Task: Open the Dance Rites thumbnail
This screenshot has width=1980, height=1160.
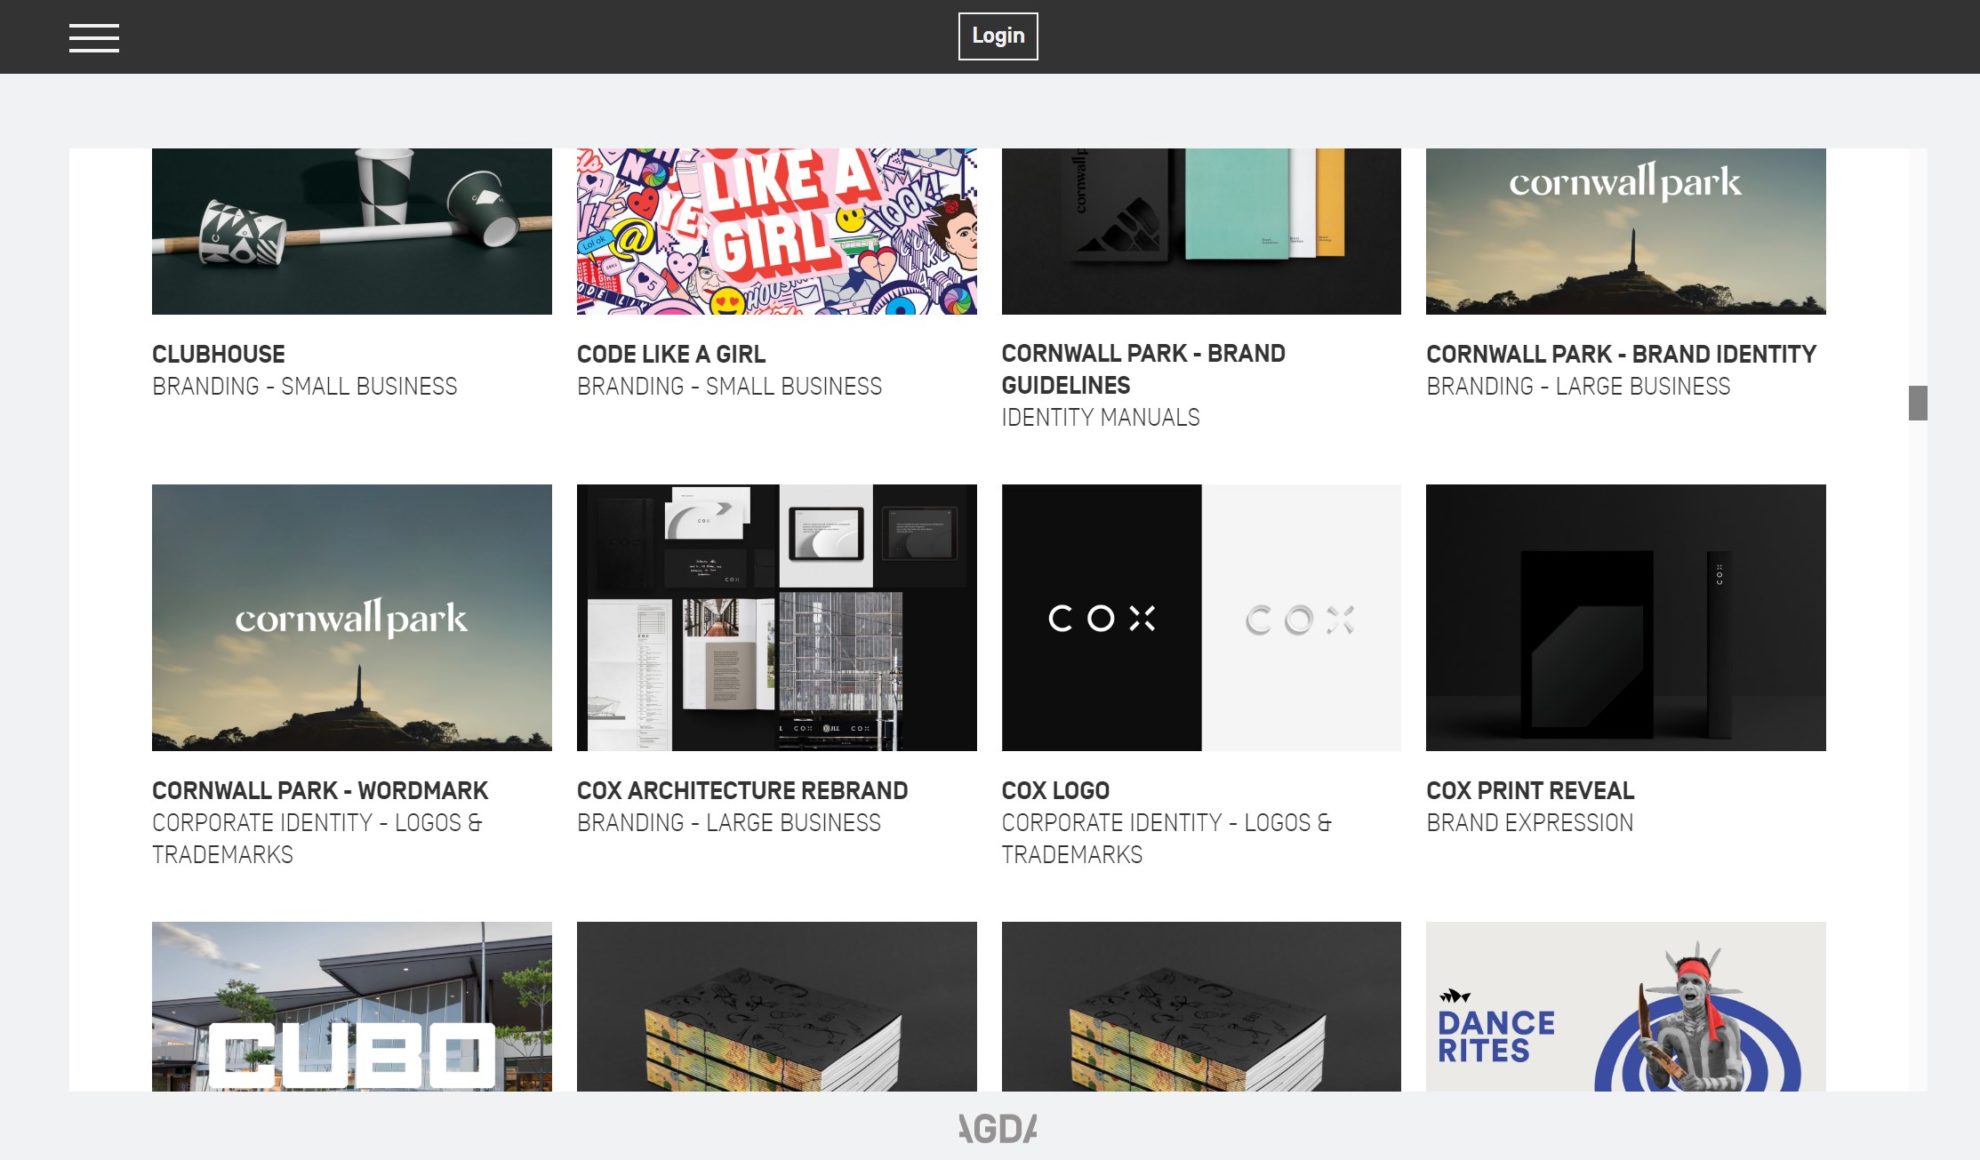Action: (x=1625, y=1006)
